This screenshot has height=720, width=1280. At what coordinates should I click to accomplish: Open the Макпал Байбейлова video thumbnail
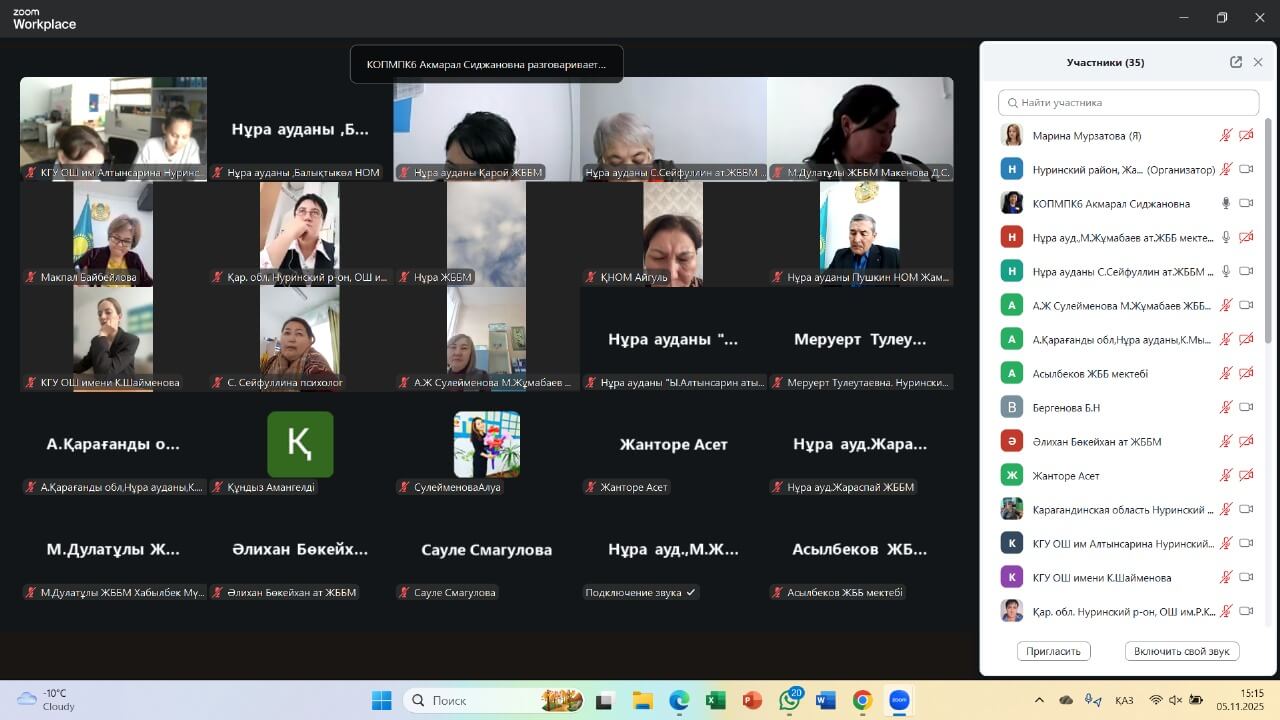click(x=113, y=234)
